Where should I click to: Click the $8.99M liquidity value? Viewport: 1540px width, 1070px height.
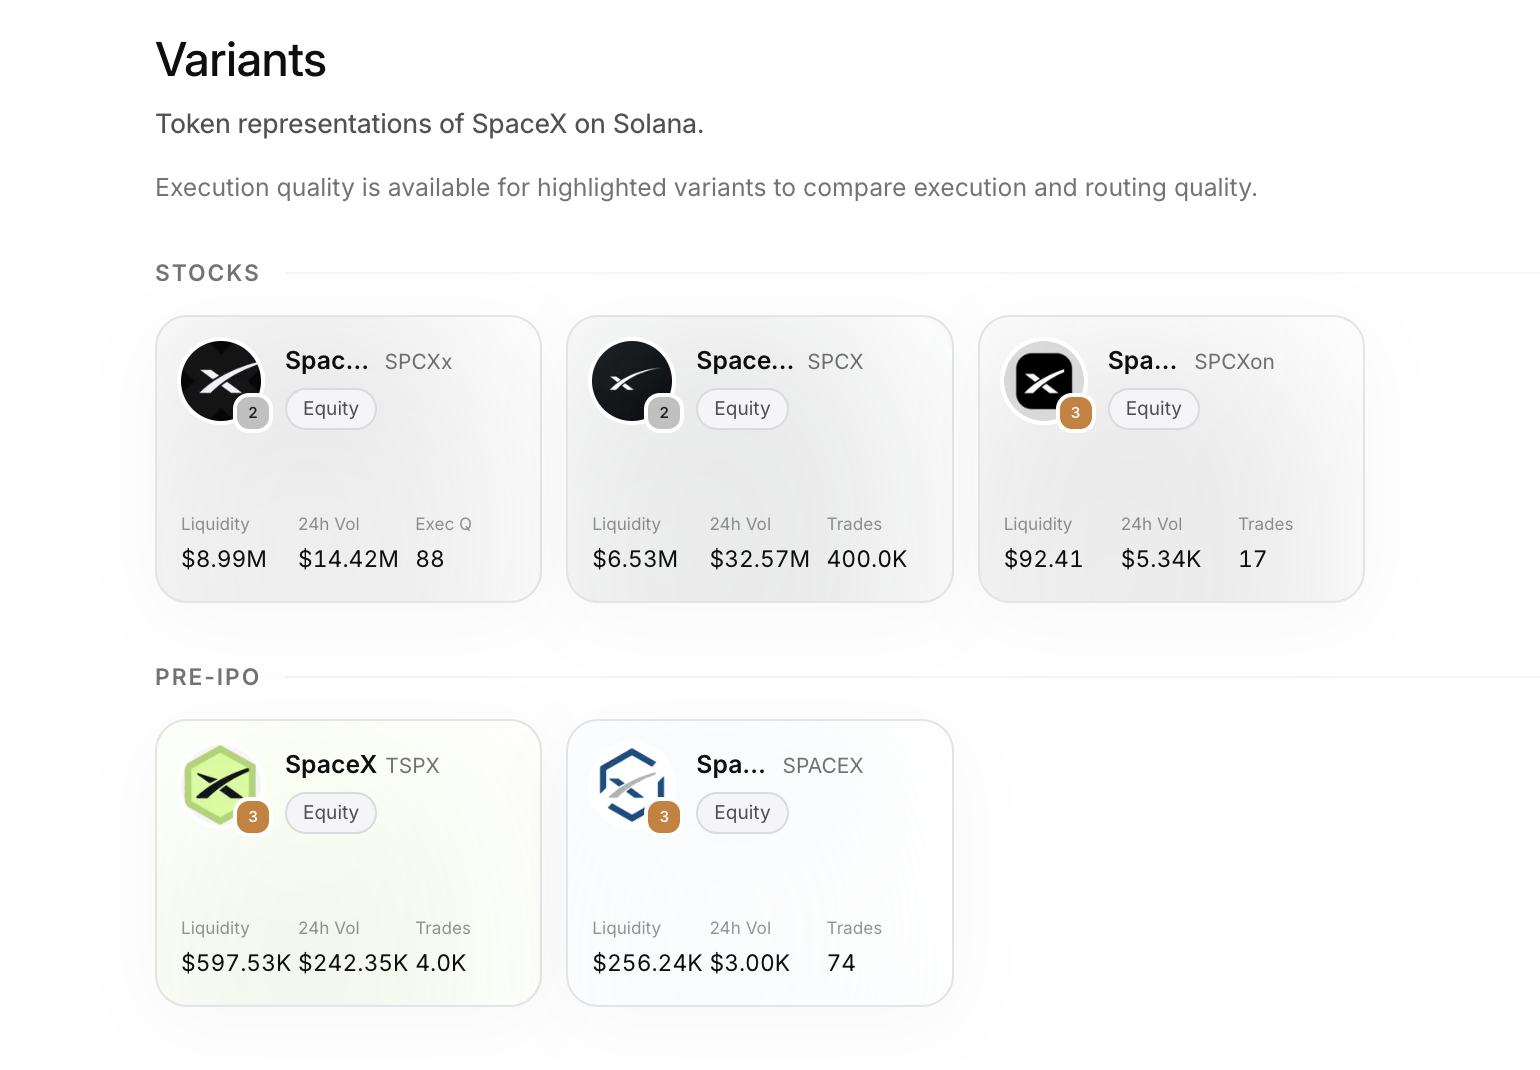coord(224,559)
